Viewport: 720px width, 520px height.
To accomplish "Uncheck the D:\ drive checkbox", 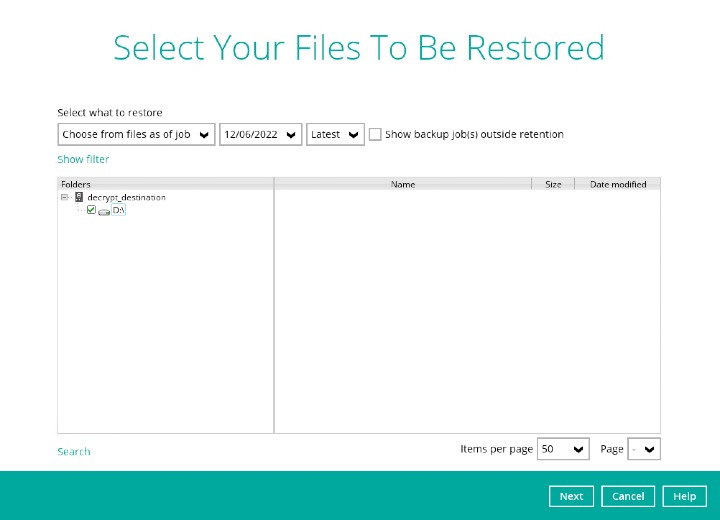I will point(91,210).
